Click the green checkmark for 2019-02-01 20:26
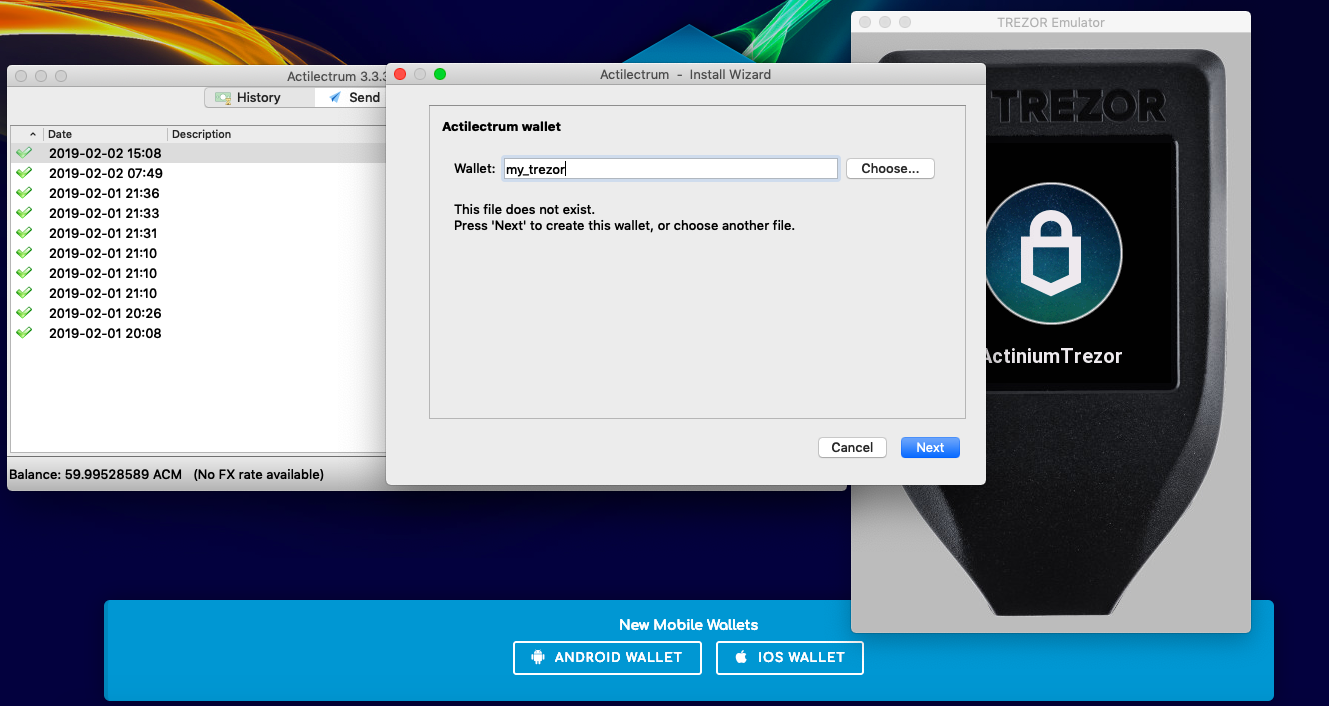The image size is (1329, 706). [x=24, y=313]
